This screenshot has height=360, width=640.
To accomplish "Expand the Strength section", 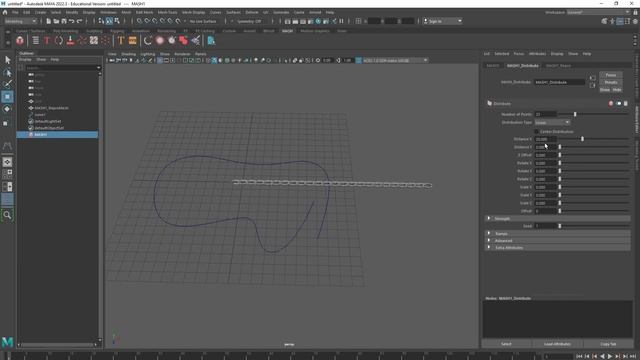I will (x=558, y=219).
